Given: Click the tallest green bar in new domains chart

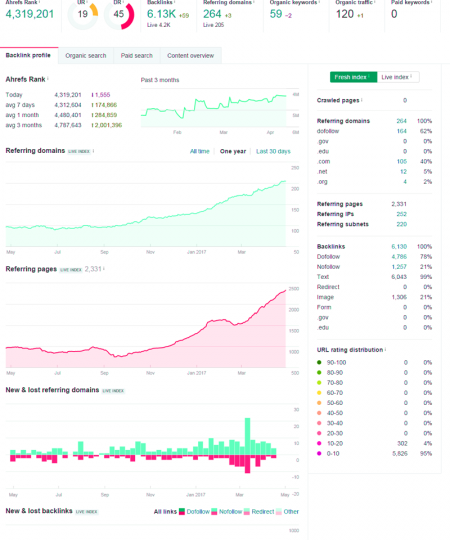Looking at the screenshot, I should pos(248,436).
